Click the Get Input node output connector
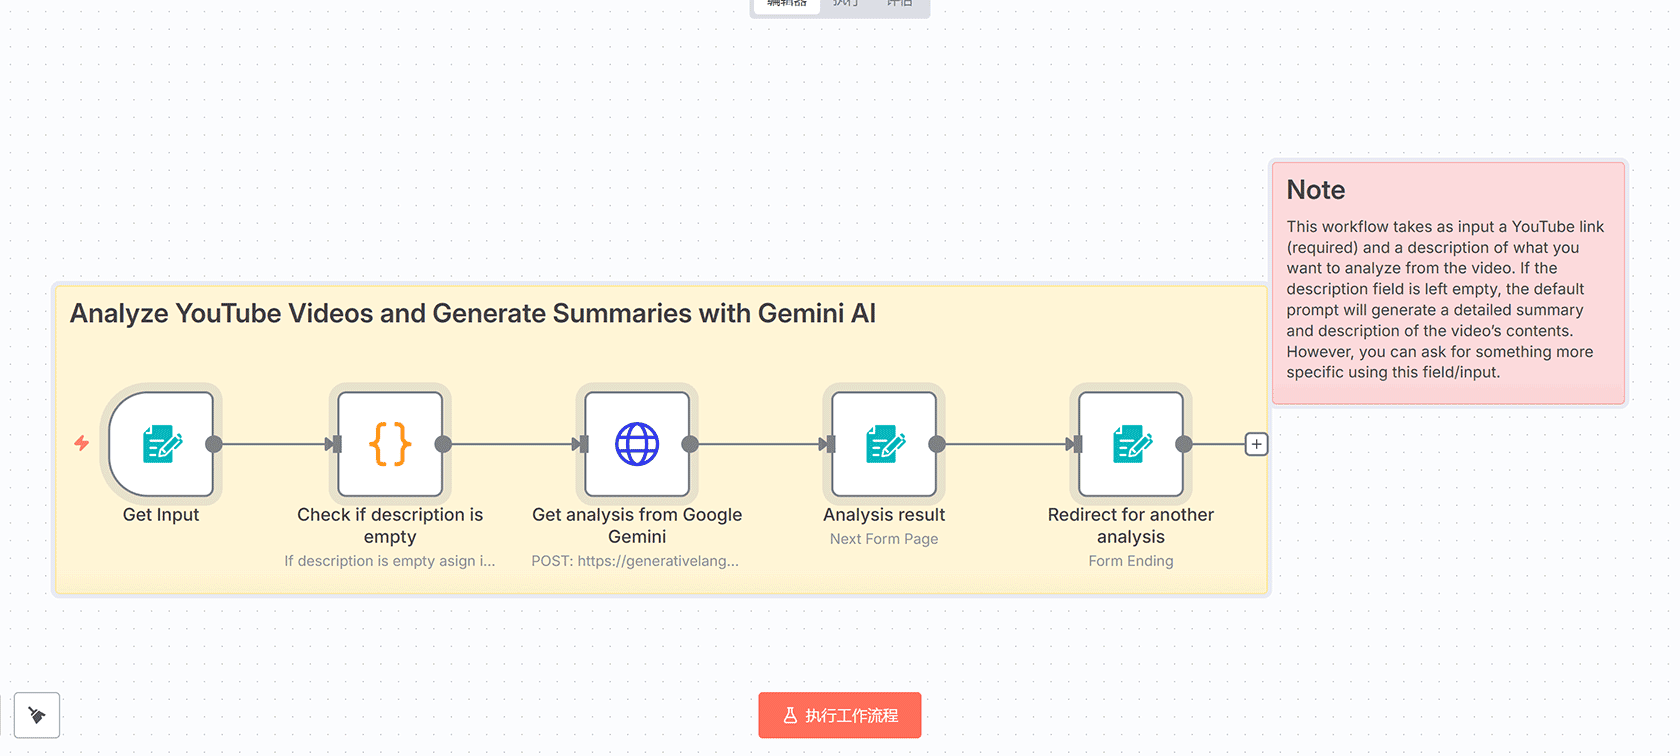Screen dimensions: 1680x756 pos(214,444)
